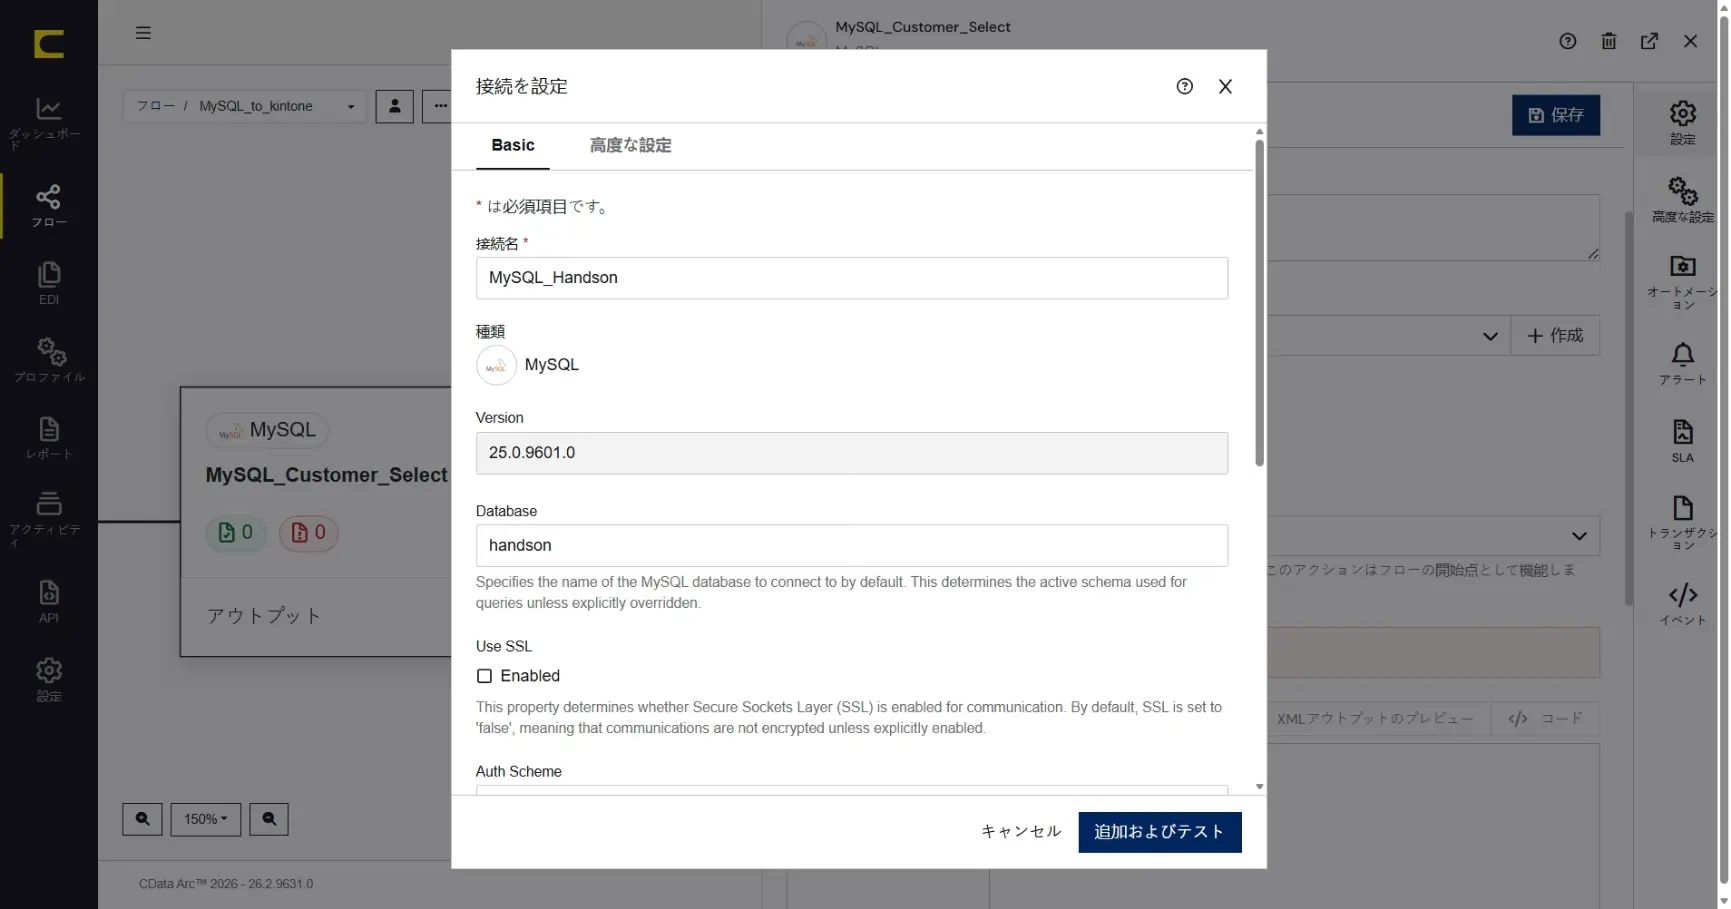Close the MySQL_Customer_Select connector panel
Screen dimensions: 1731x909
[x=1690, y=41]
